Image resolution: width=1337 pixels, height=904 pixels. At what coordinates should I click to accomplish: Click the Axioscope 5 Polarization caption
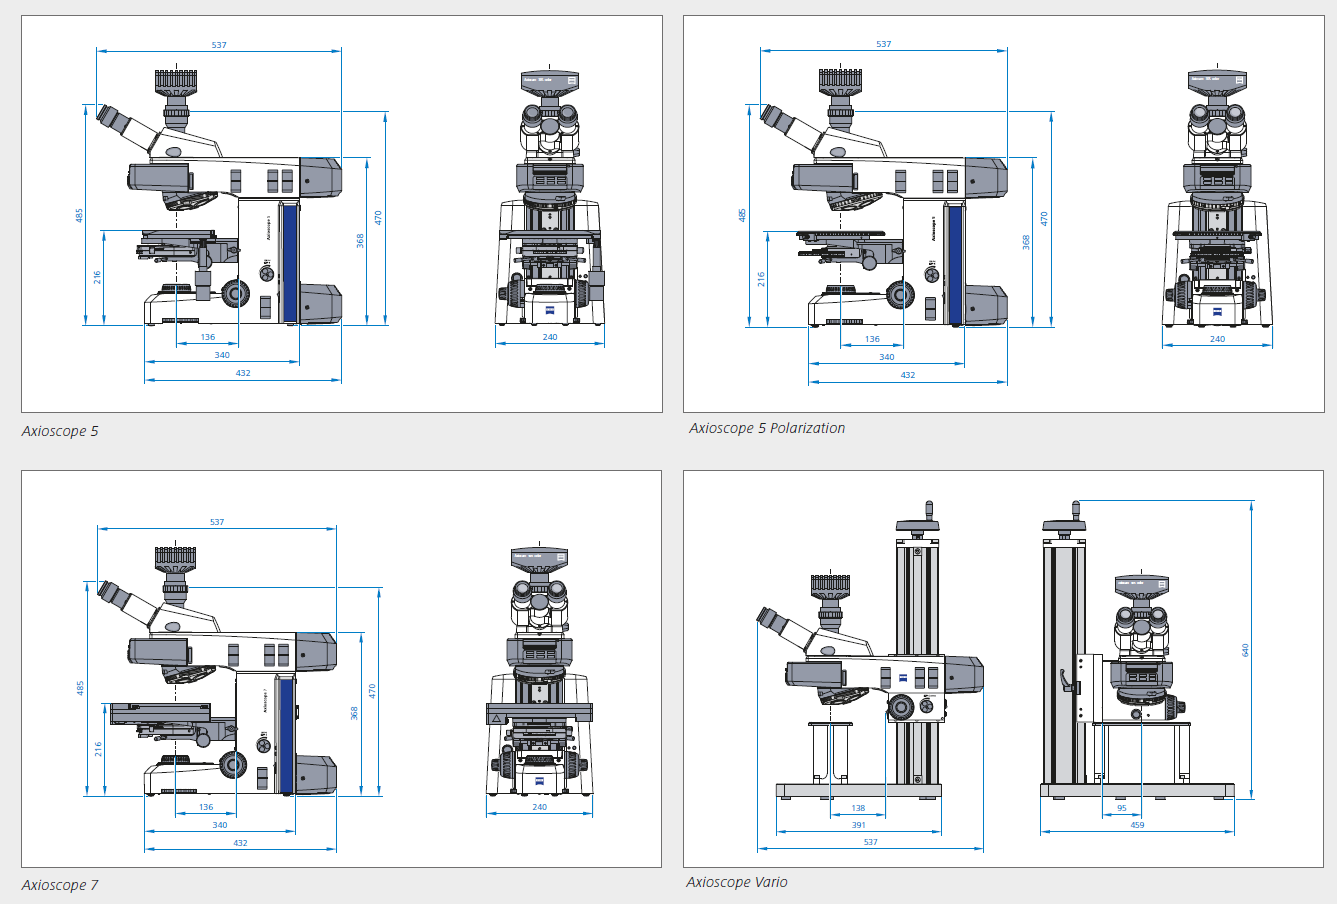tap(766, 428)
